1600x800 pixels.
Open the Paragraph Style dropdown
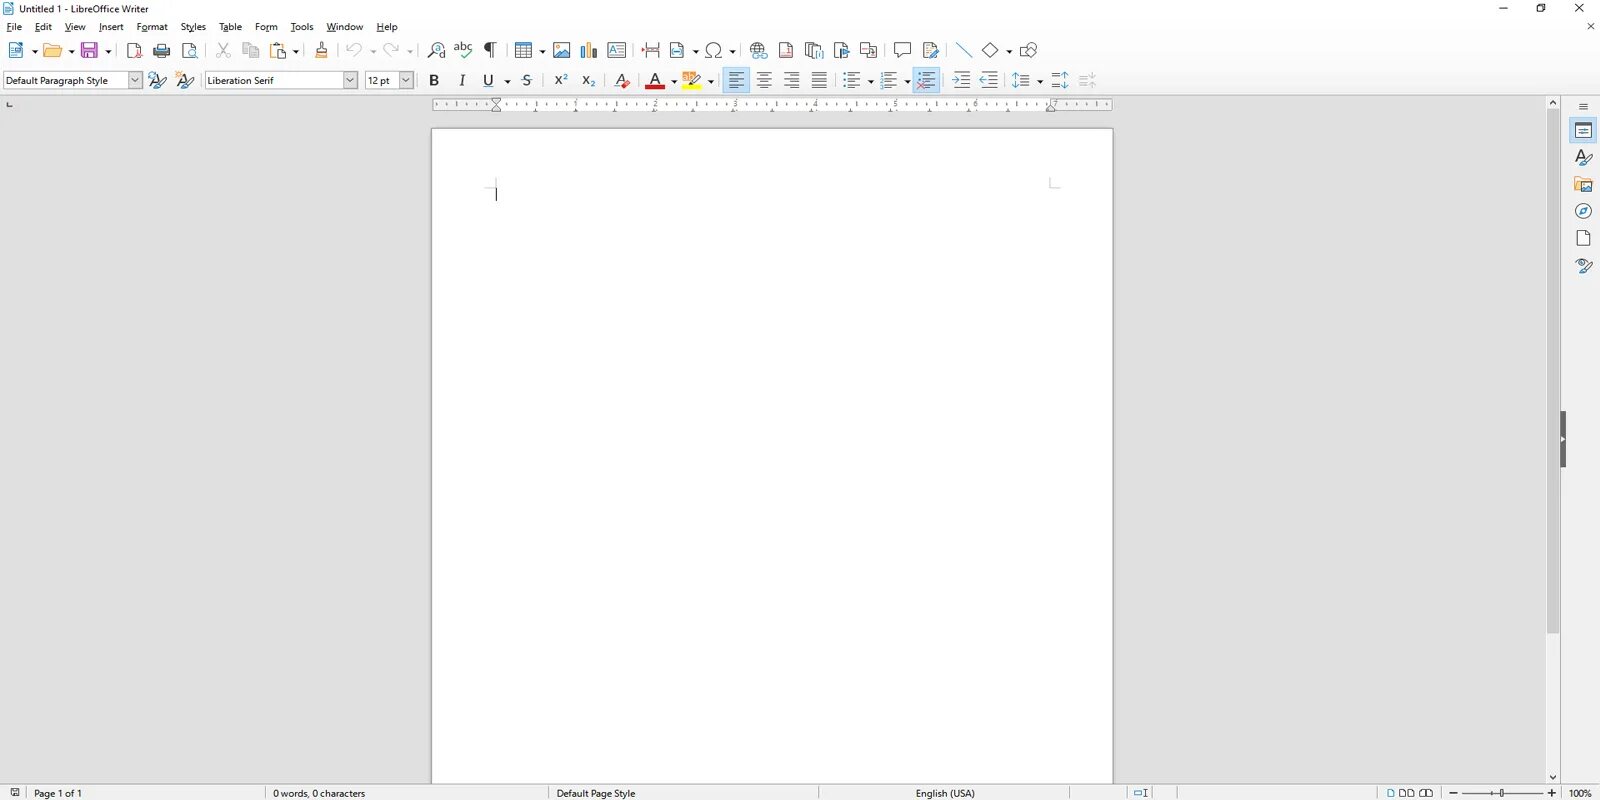[x=135, y=80]
